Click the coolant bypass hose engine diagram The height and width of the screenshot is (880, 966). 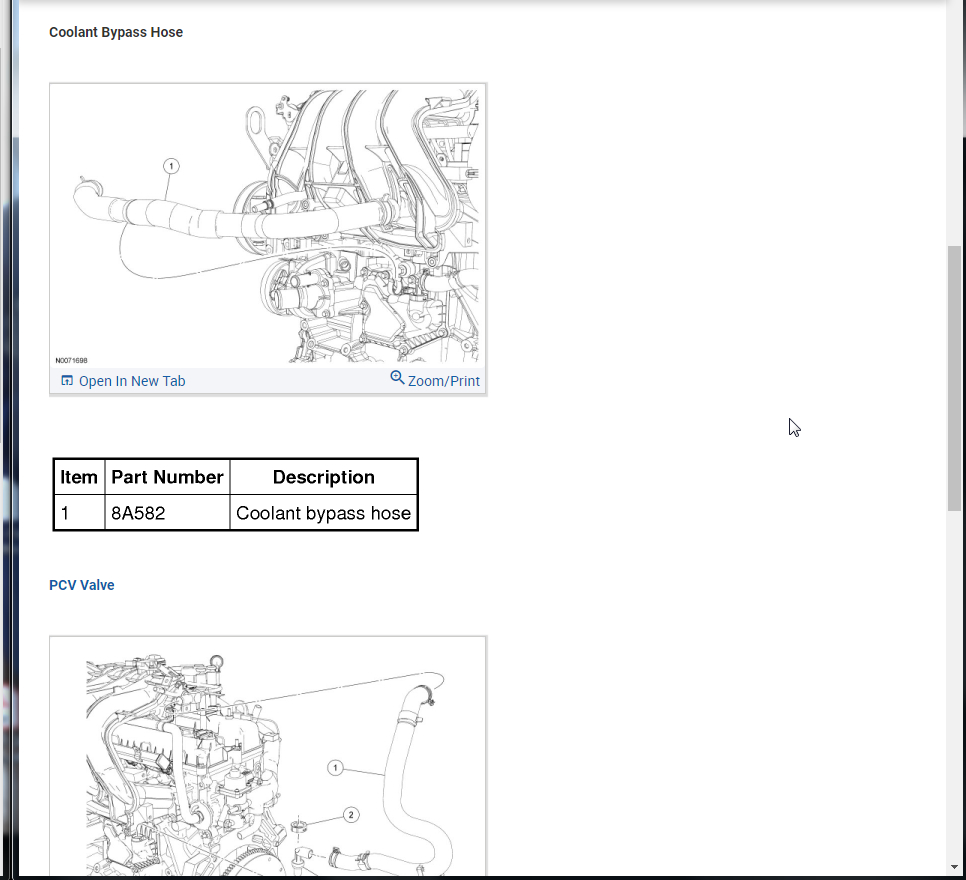[x=267, y=226]
